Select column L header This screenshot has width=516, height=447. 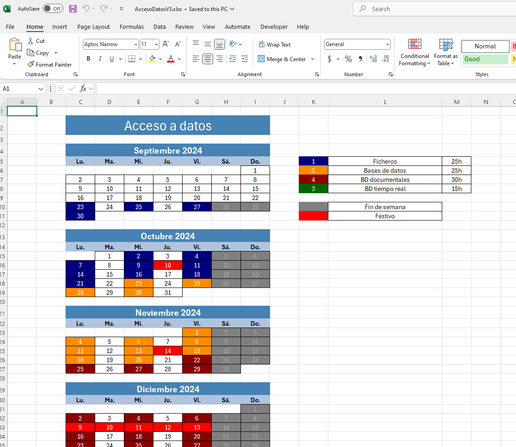[385, 102]
